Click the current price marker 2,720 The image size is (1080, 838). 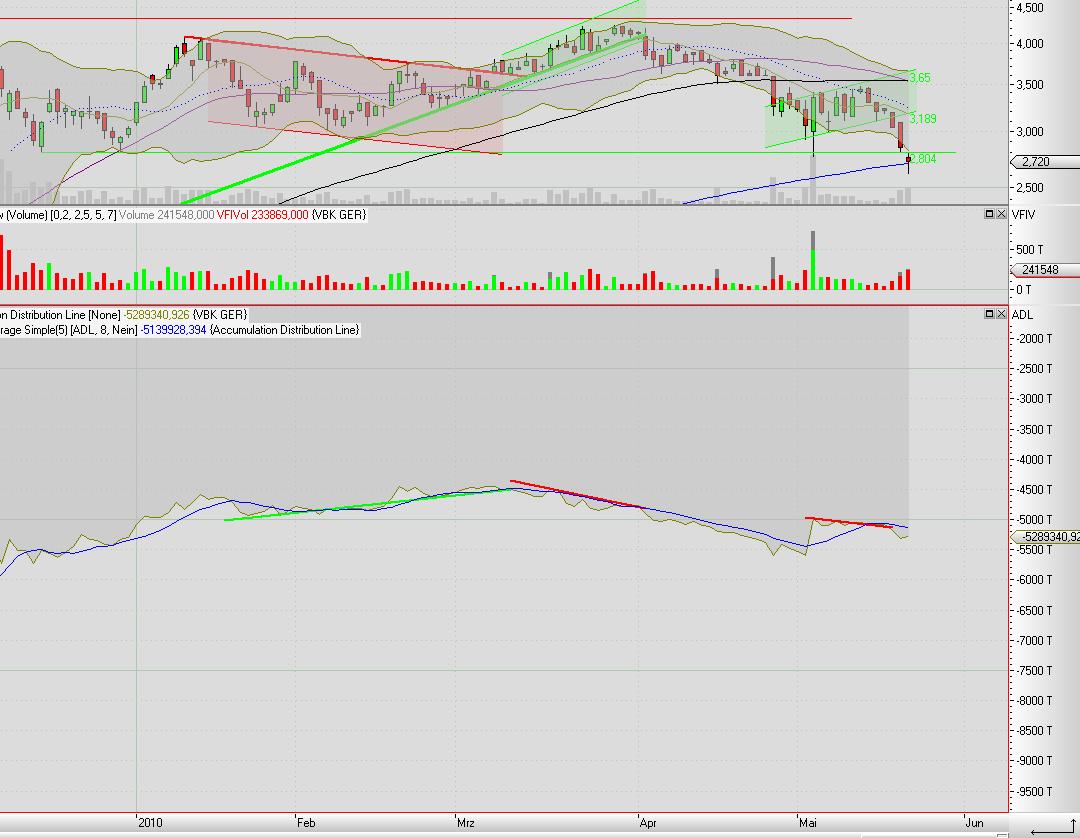tap(1044, 162)
